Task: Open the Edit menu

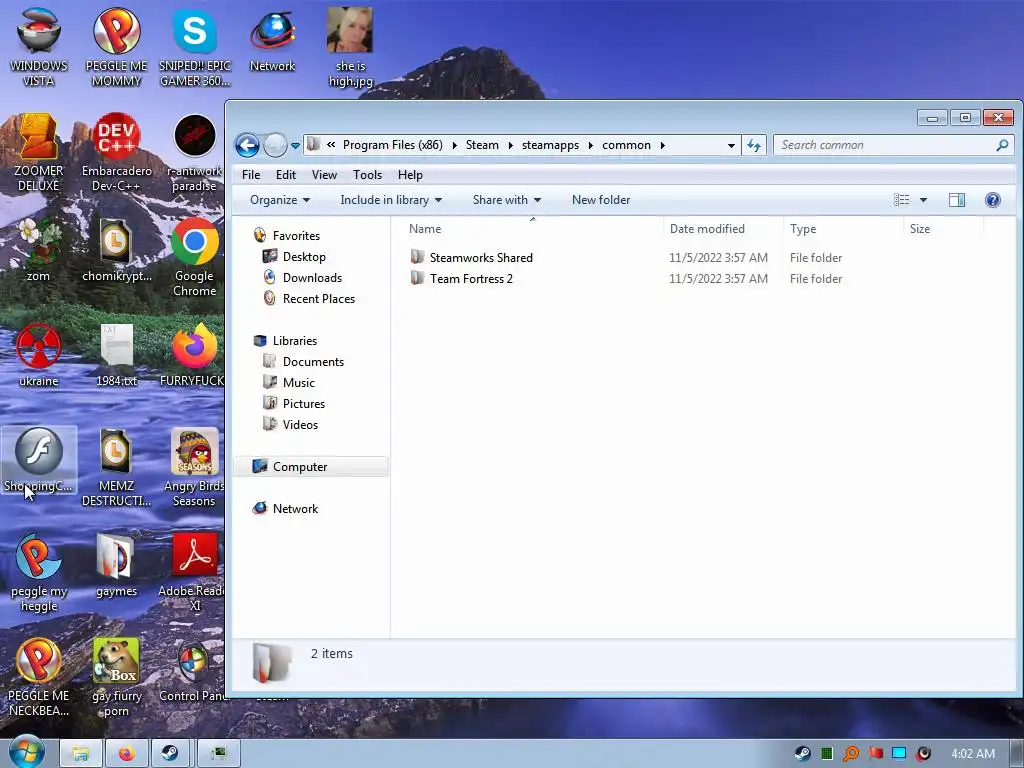Action: coord(285,175)
